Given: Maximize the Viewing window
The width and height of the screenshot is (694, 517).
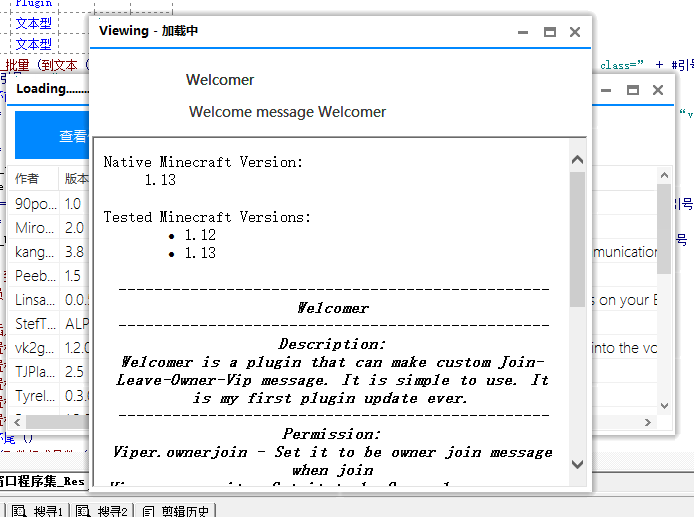Looking at the screenshot, I should tap(549, 32).
